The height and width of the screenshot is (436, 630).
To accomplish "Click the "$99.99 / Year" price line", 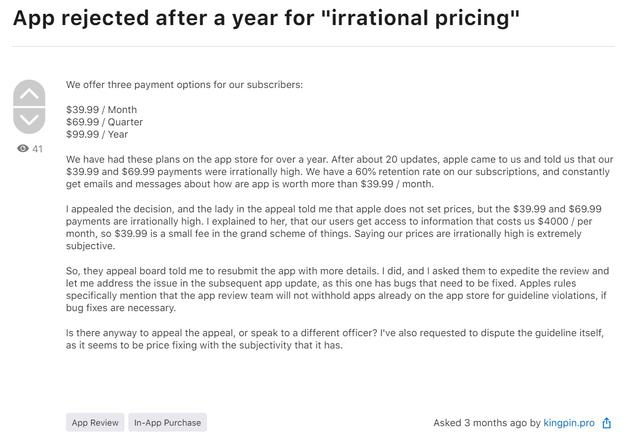I will [97, 134].
